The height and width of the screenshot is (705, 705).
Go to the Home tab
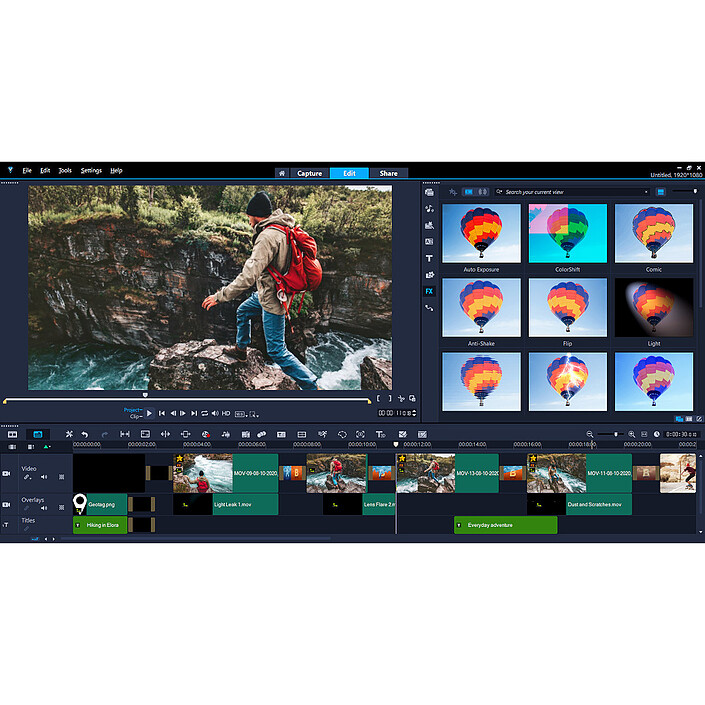[x=282, y=173]
